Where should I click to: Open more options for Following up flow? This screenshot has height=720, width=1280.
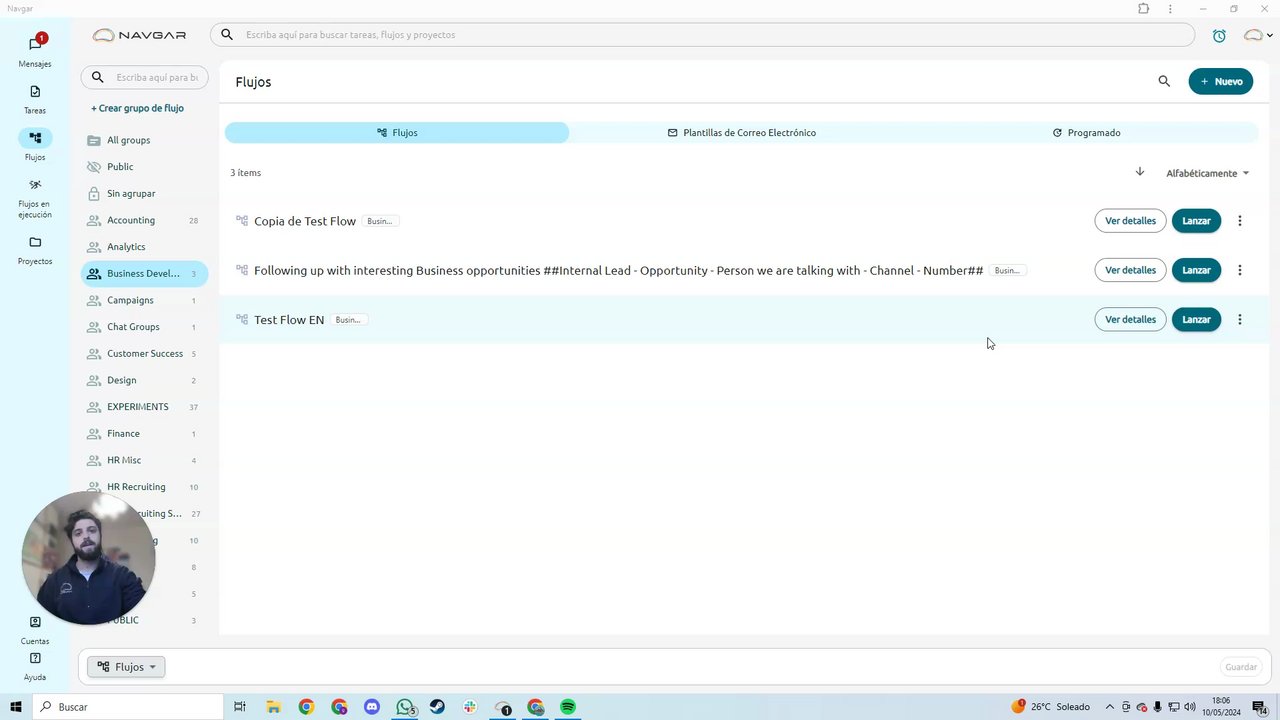[1240, 270]
